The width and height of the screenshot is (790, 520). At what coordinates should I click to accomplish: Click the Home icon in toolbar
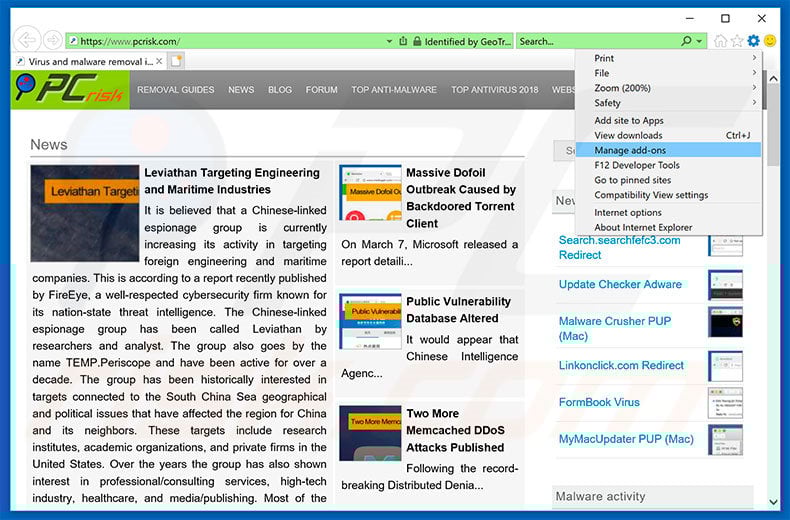point(720,41)
